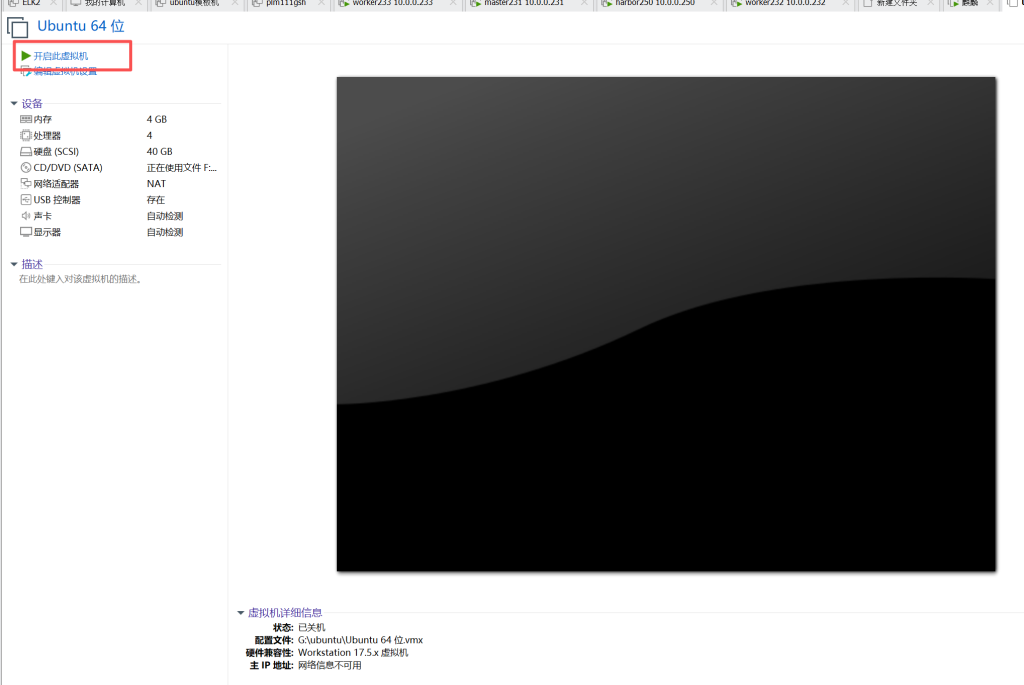Viewport: 1024px width, 685px height.
Task: Click the CD/DVD (SATA) disc icon
Action: 26,167
